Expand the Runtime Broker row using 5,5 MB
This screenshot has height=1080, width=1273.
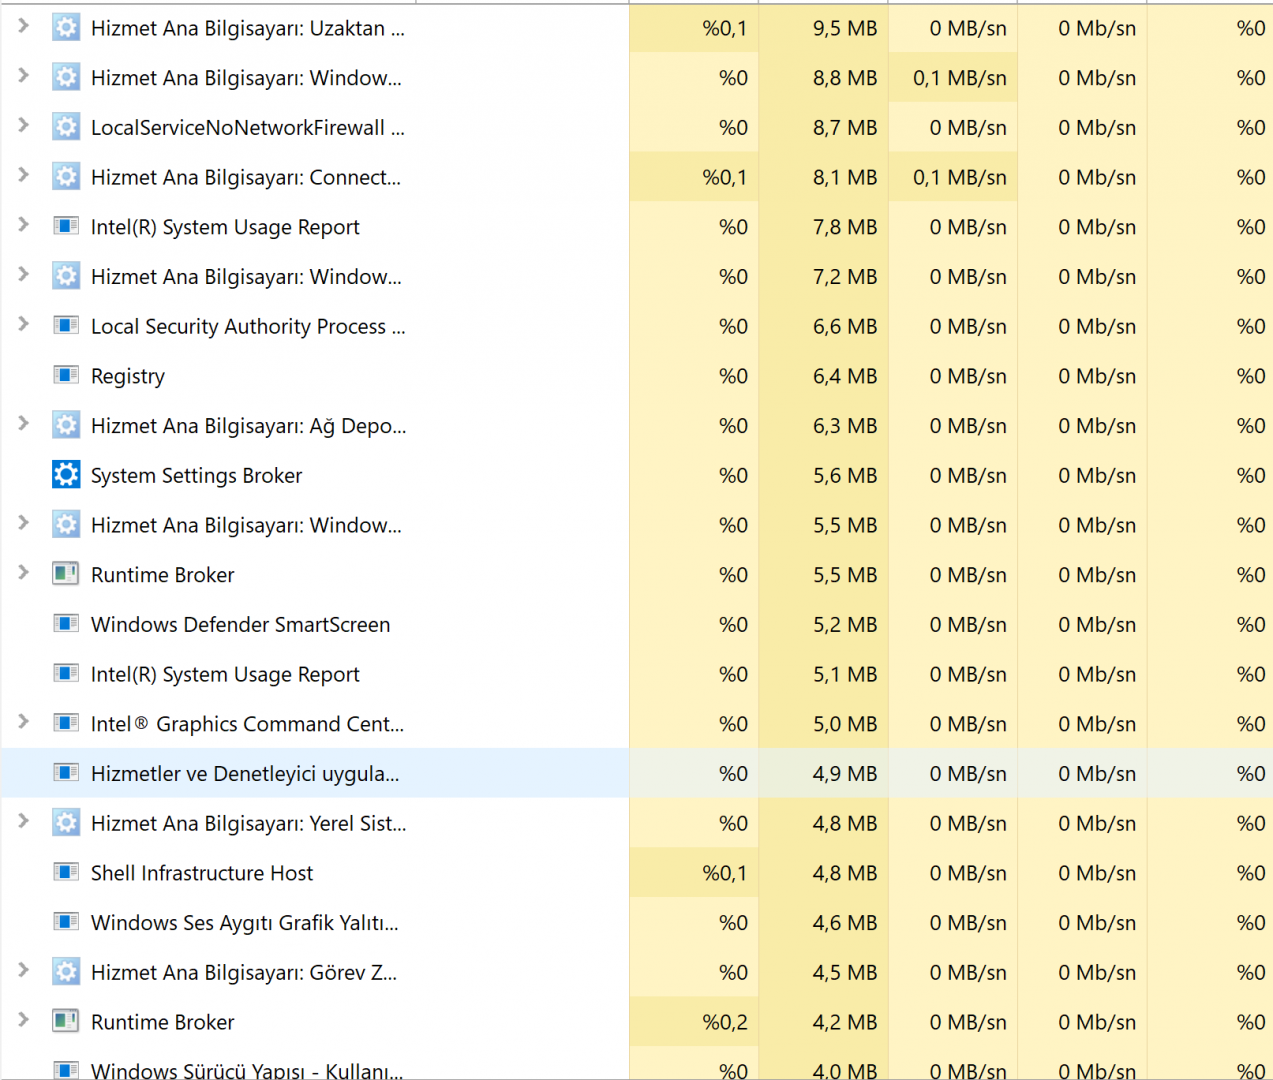(23, 572)
